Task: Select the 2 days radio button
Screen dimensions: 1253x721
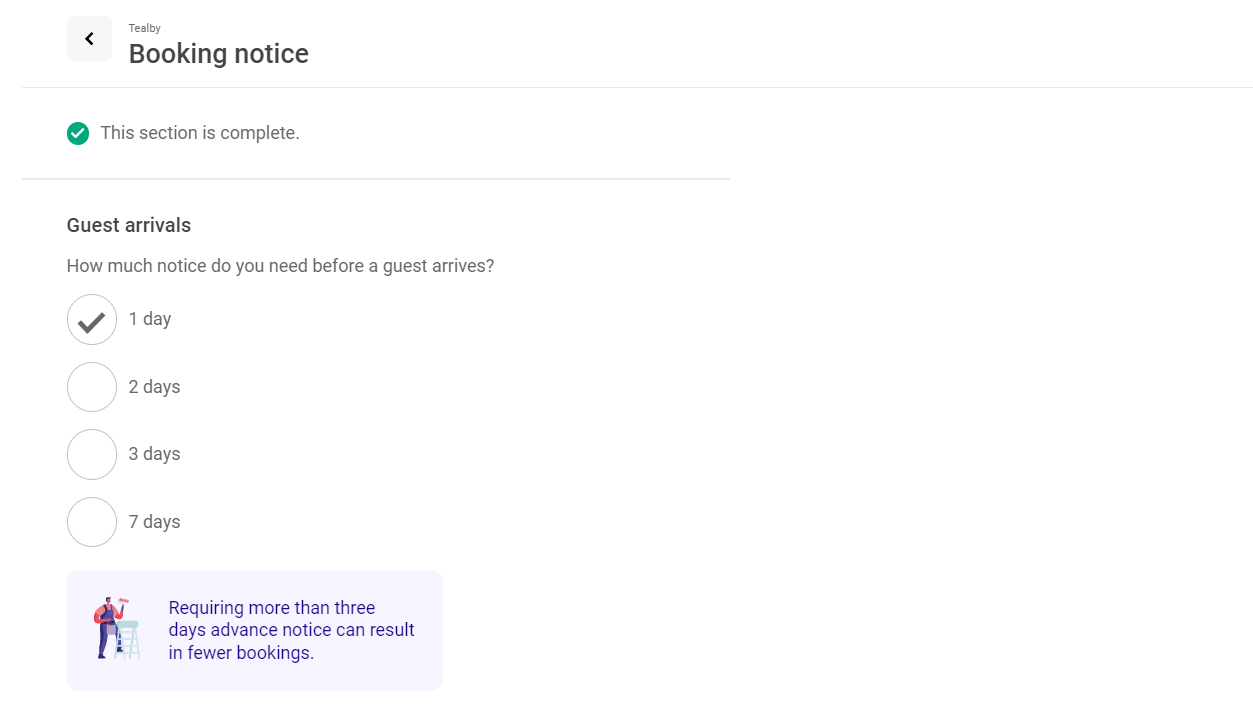Action: click(x=92, y=387)
